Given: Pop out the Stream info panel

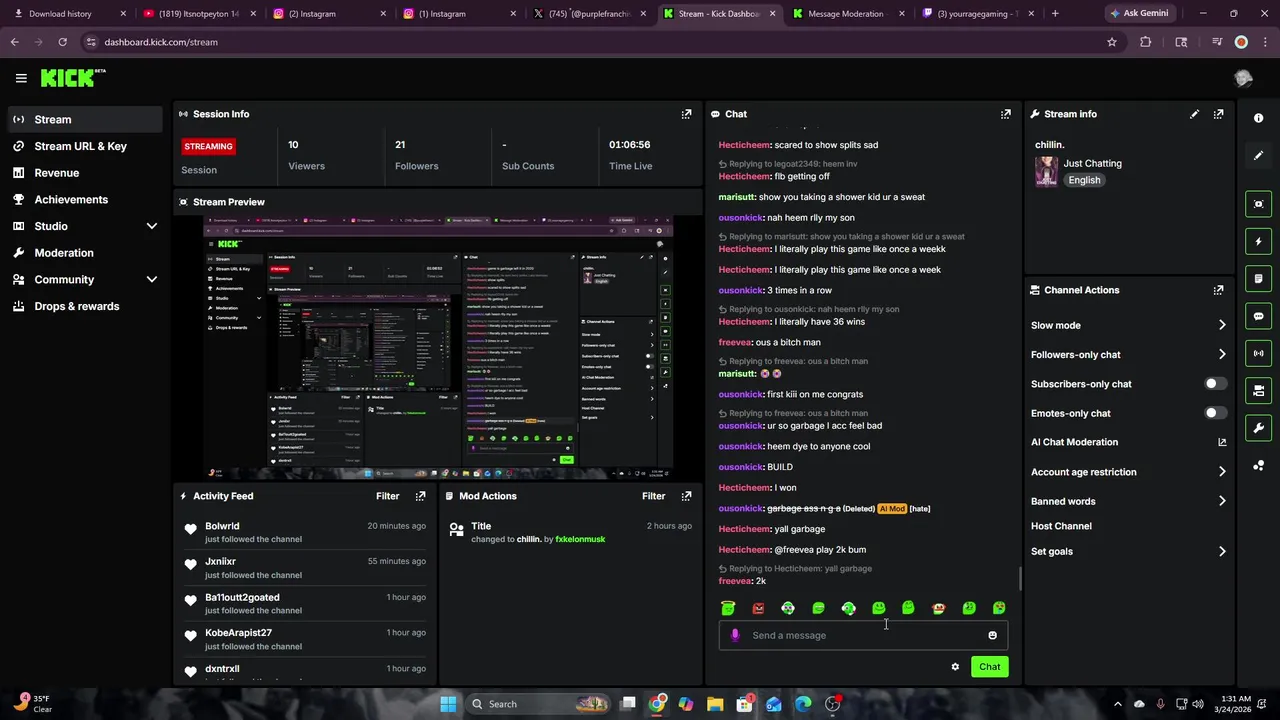Looking at the screenshot, I should (x=1218, y=114).
